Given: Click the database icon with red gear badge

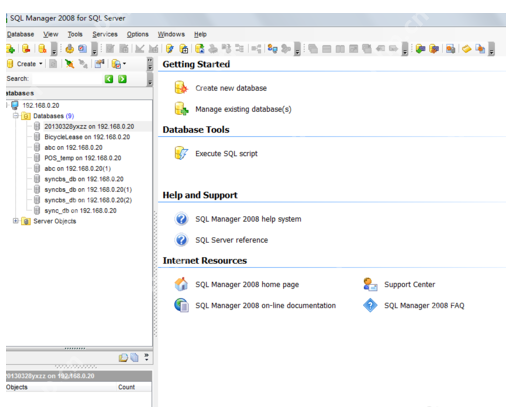Looking at the screenshot, I should [42, 49].
